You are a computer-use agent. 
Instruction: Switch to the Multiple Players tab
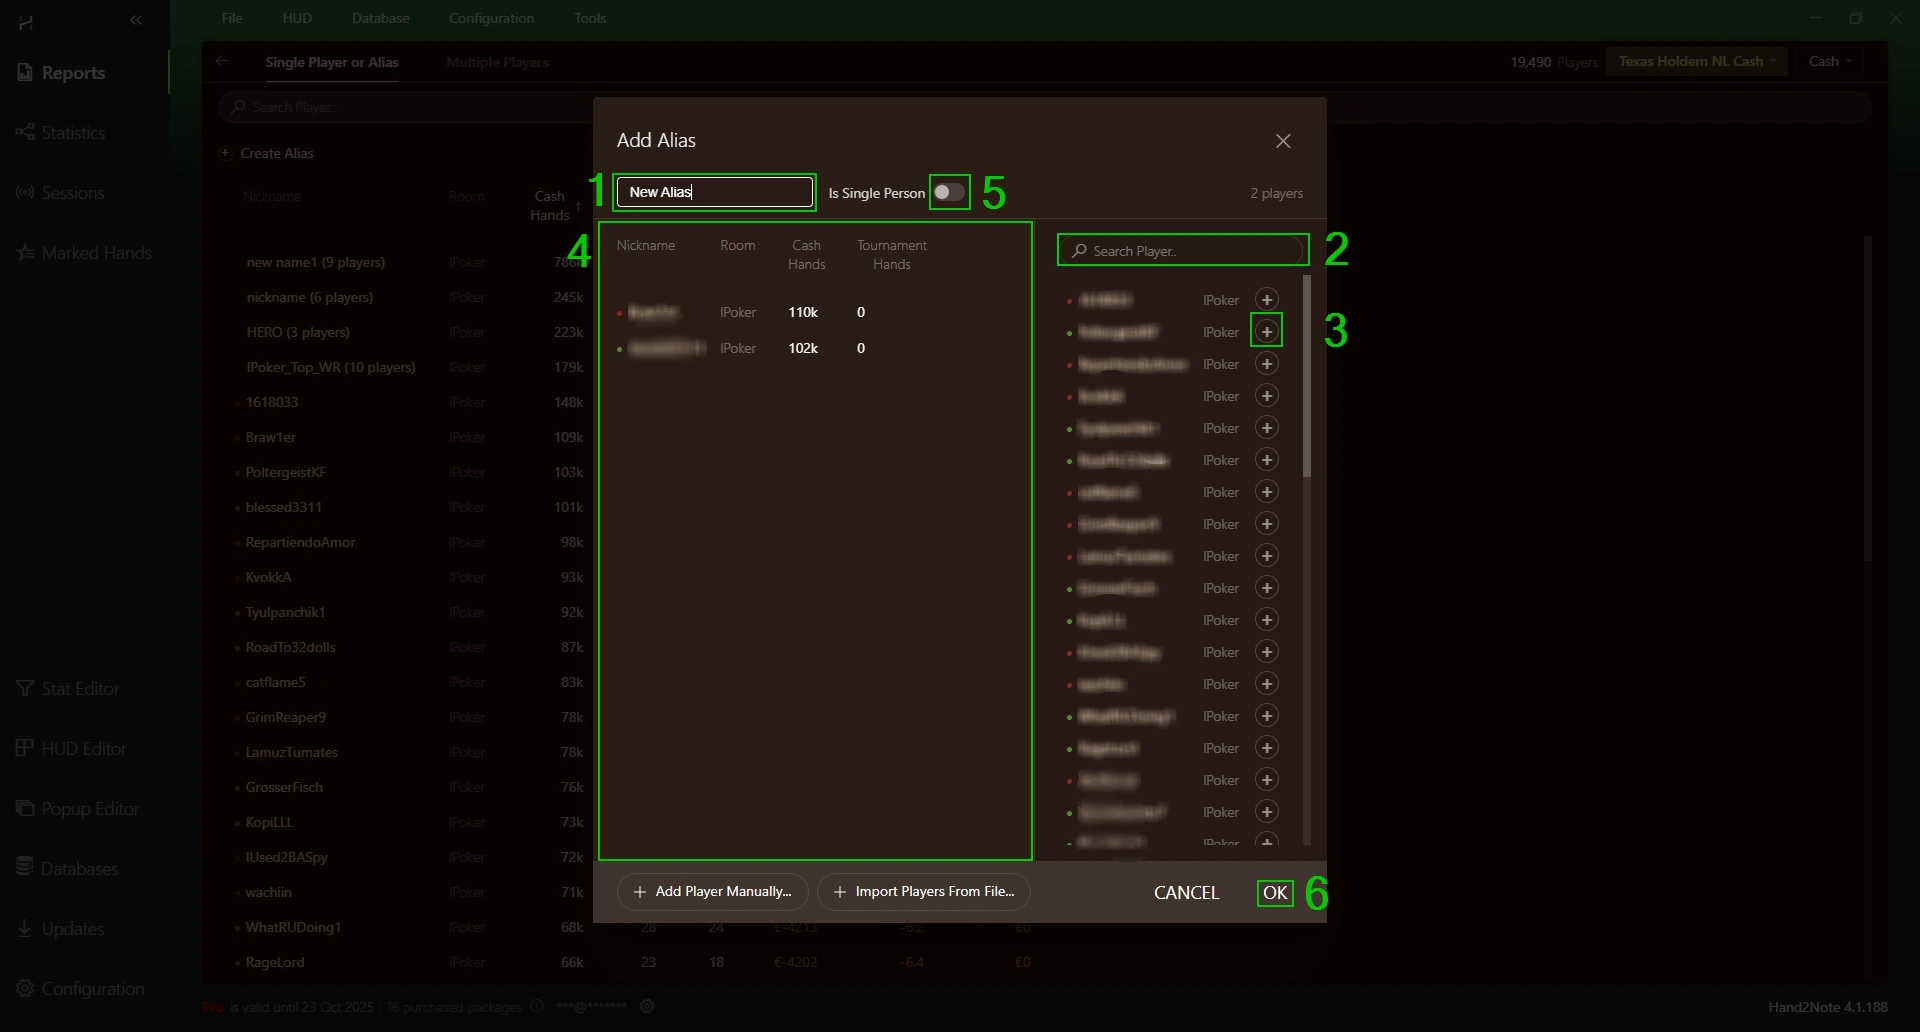tap(497, 62)
